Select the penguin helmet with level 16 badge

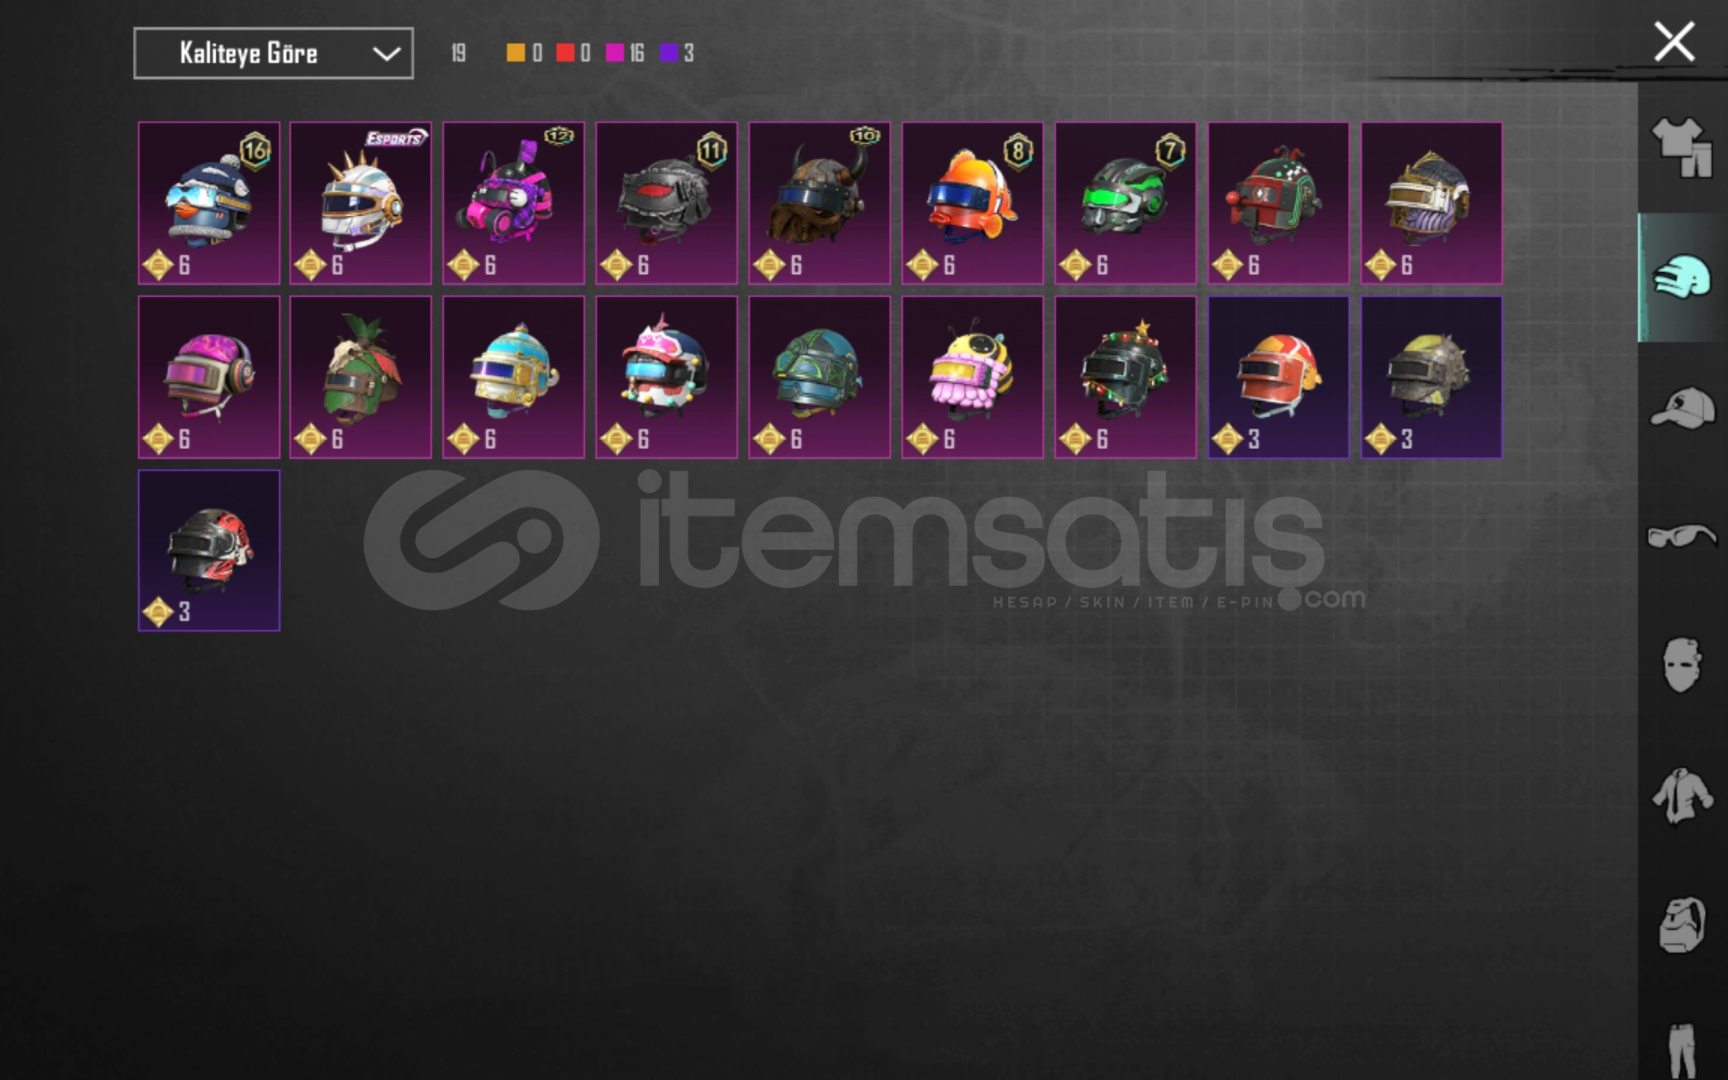pos(209,203)
